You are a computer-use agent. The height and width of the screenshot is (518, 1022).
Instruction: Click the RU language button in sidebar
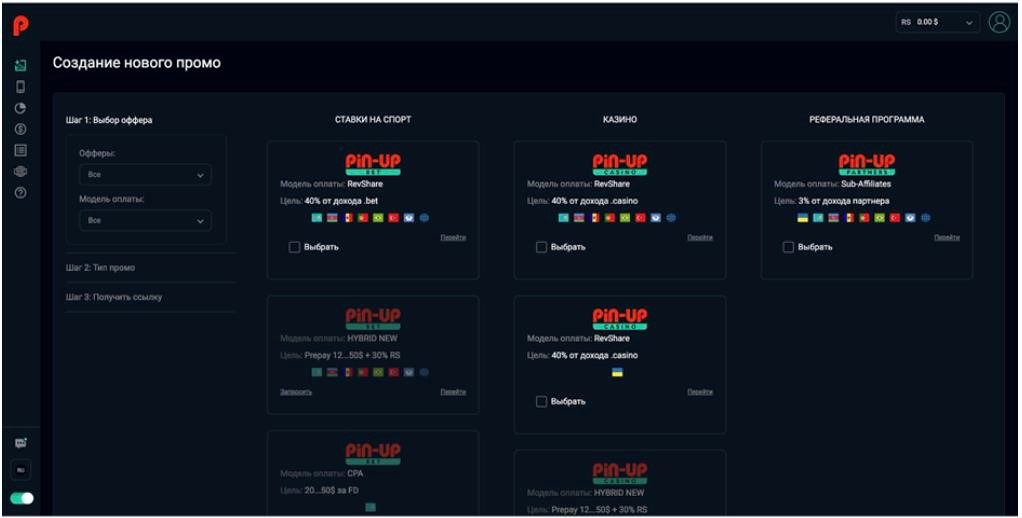(21, 470)
